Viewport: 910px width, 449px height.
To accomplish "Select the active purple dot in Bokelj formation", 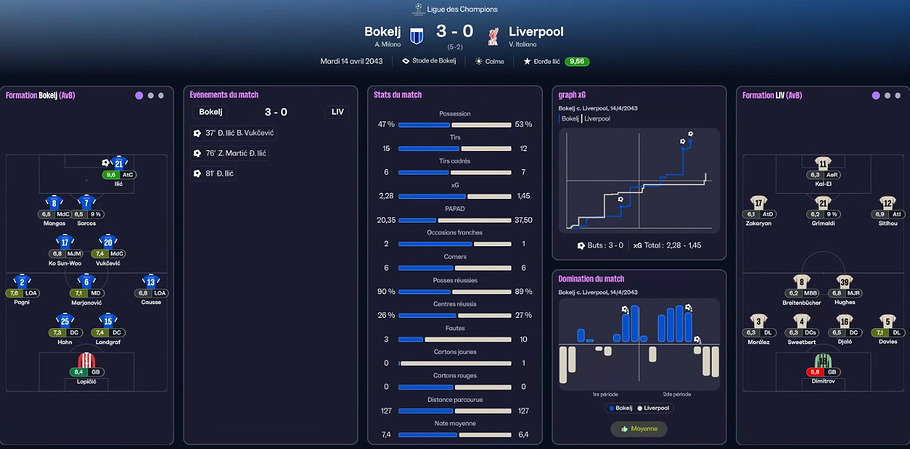I will tap(139, 96).
